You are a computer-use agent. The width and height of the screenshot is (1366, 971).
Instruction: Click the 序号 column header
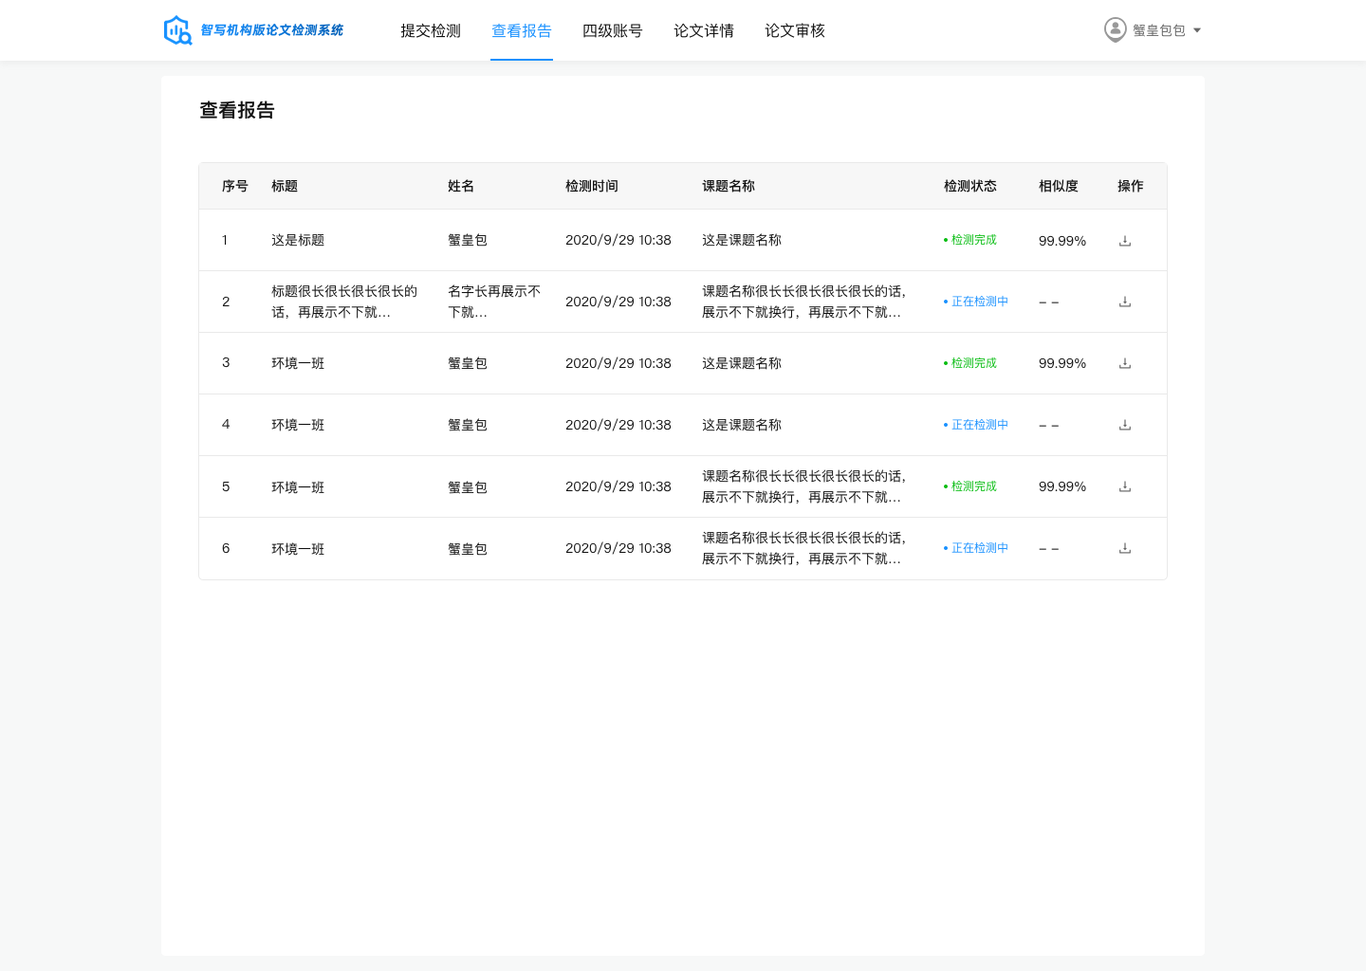(235, 187)
